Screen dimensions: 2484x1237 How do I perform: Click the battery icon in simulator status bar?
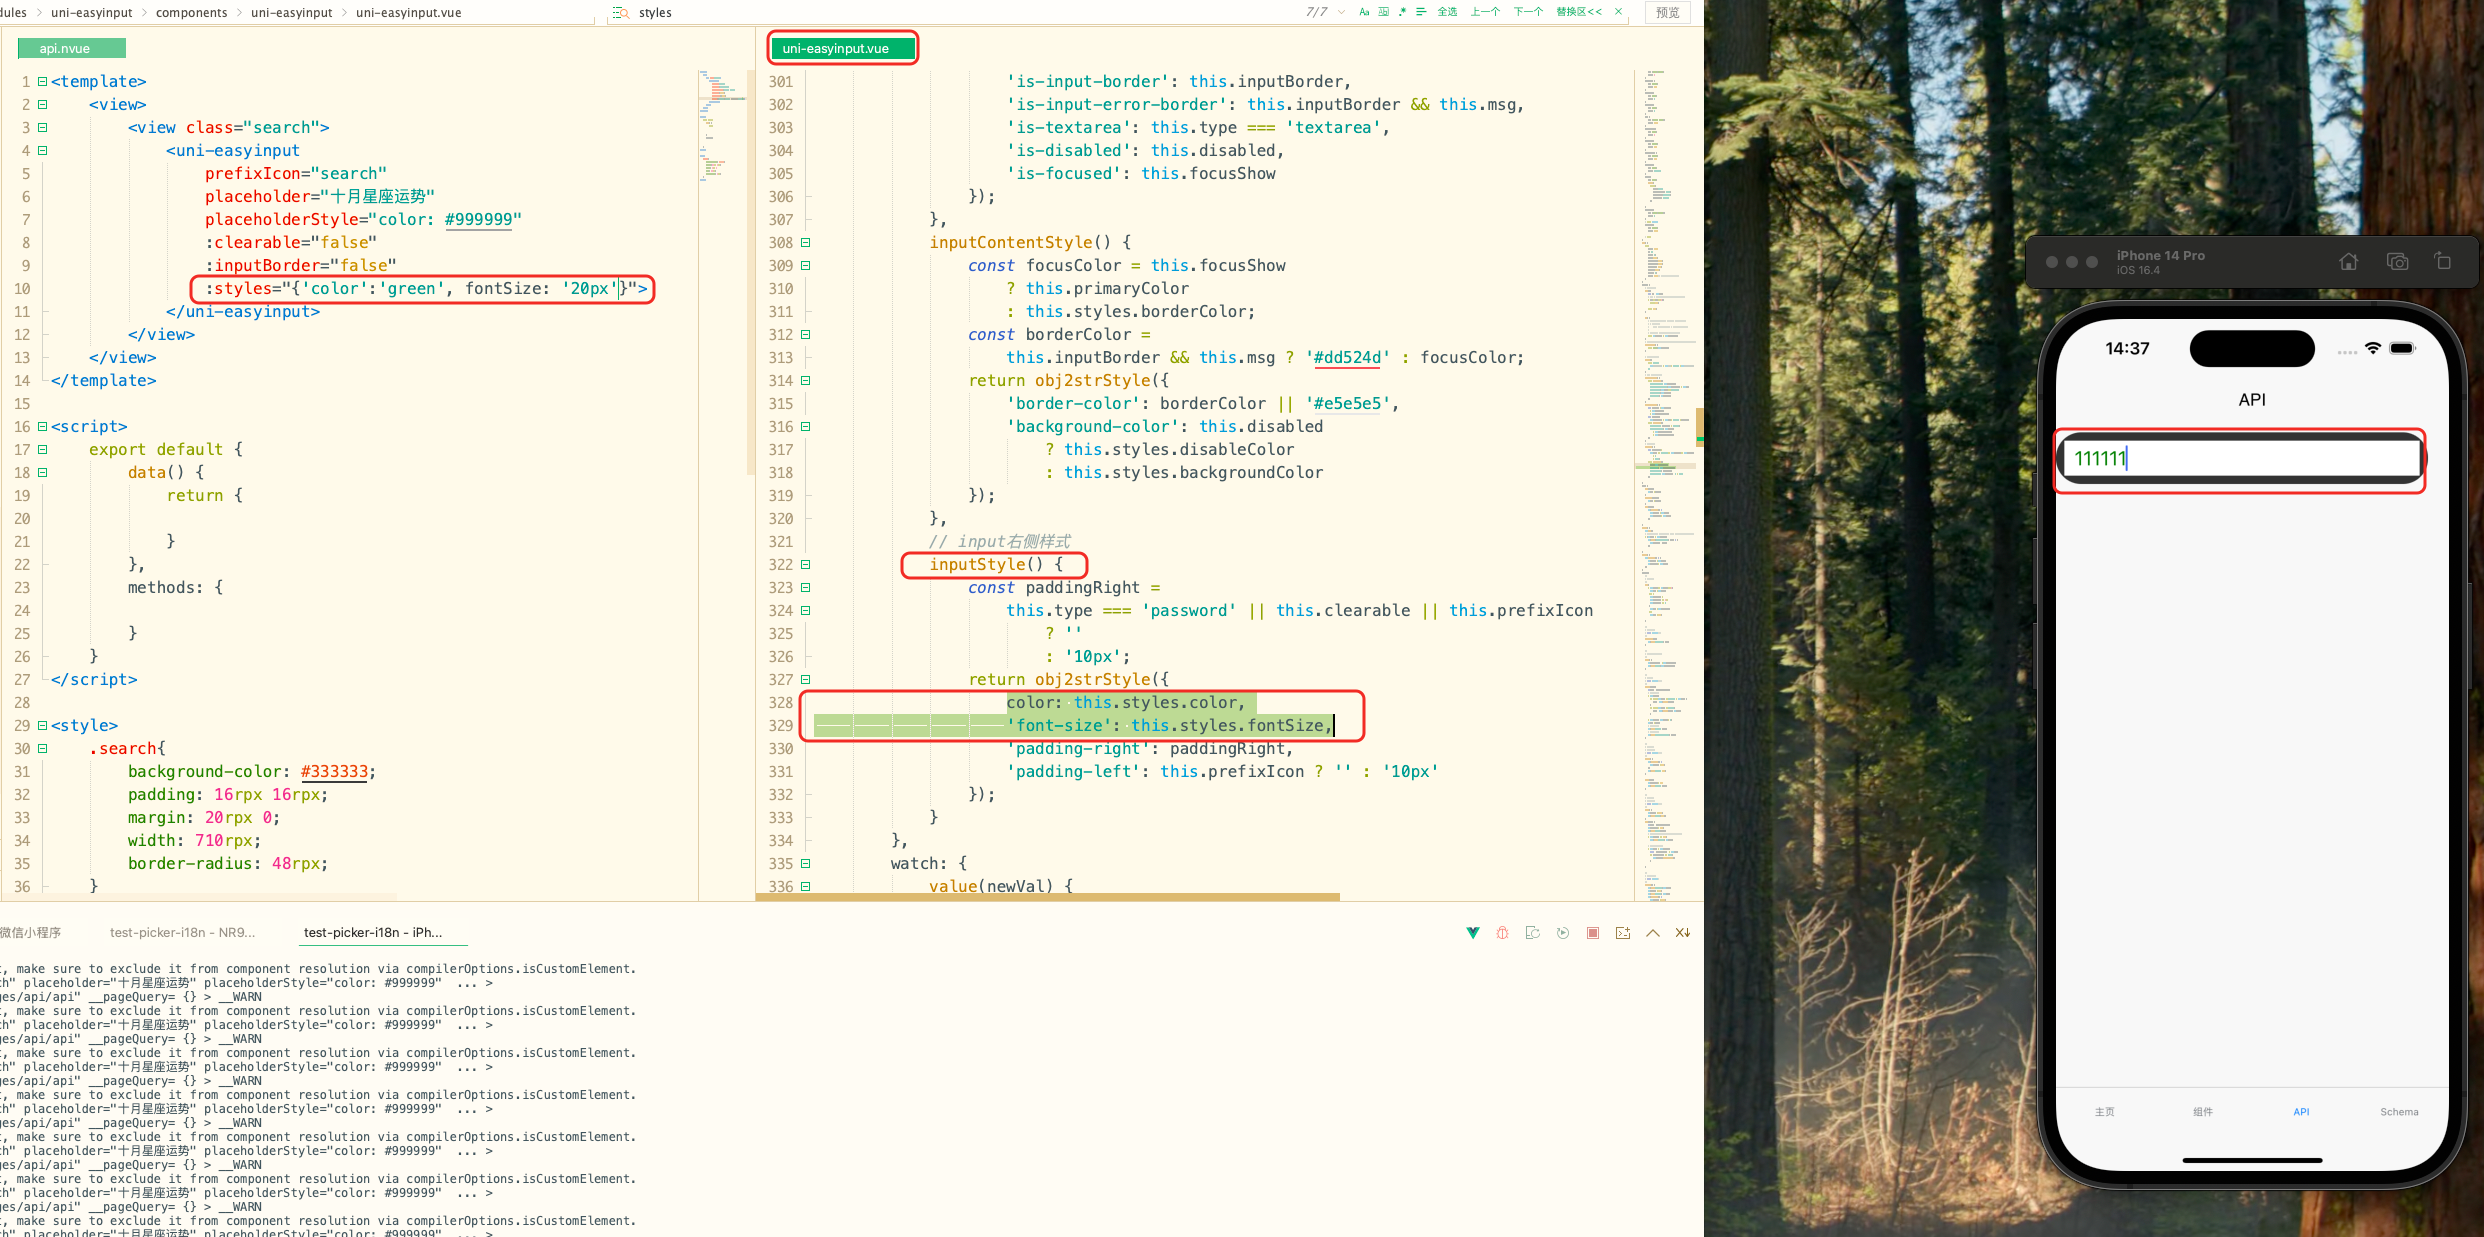(2402, 348)
